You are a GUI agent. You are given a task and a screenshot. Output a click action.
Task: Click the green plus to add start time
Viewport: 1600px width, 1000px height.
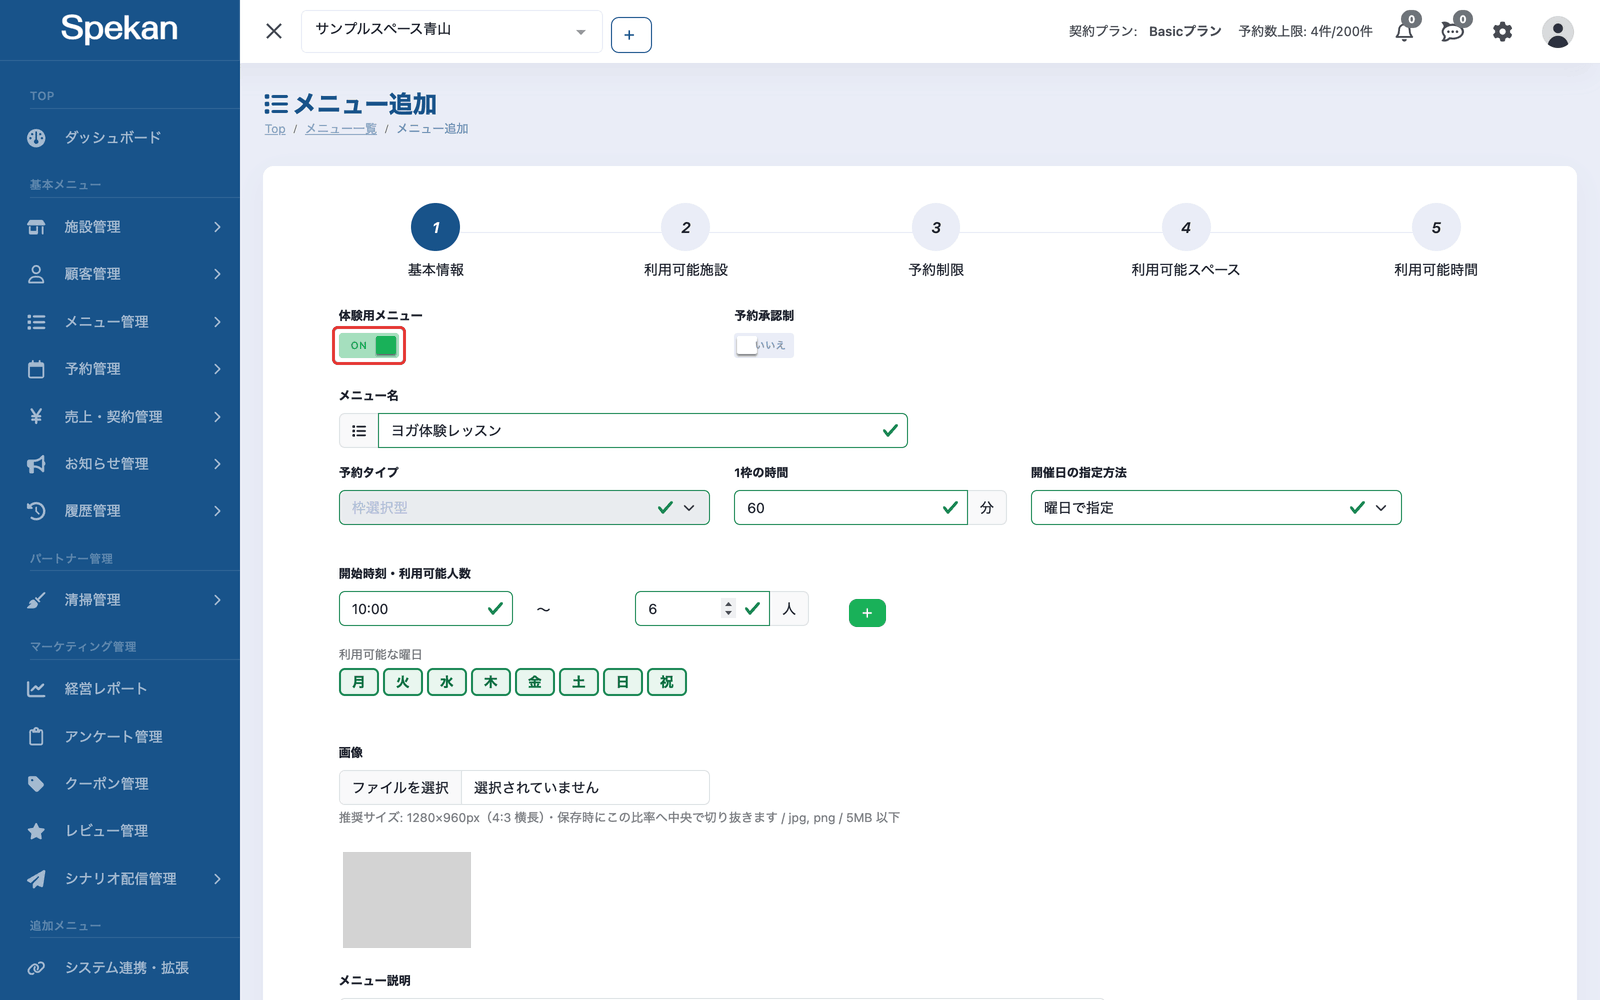click(x=867, y=613)
